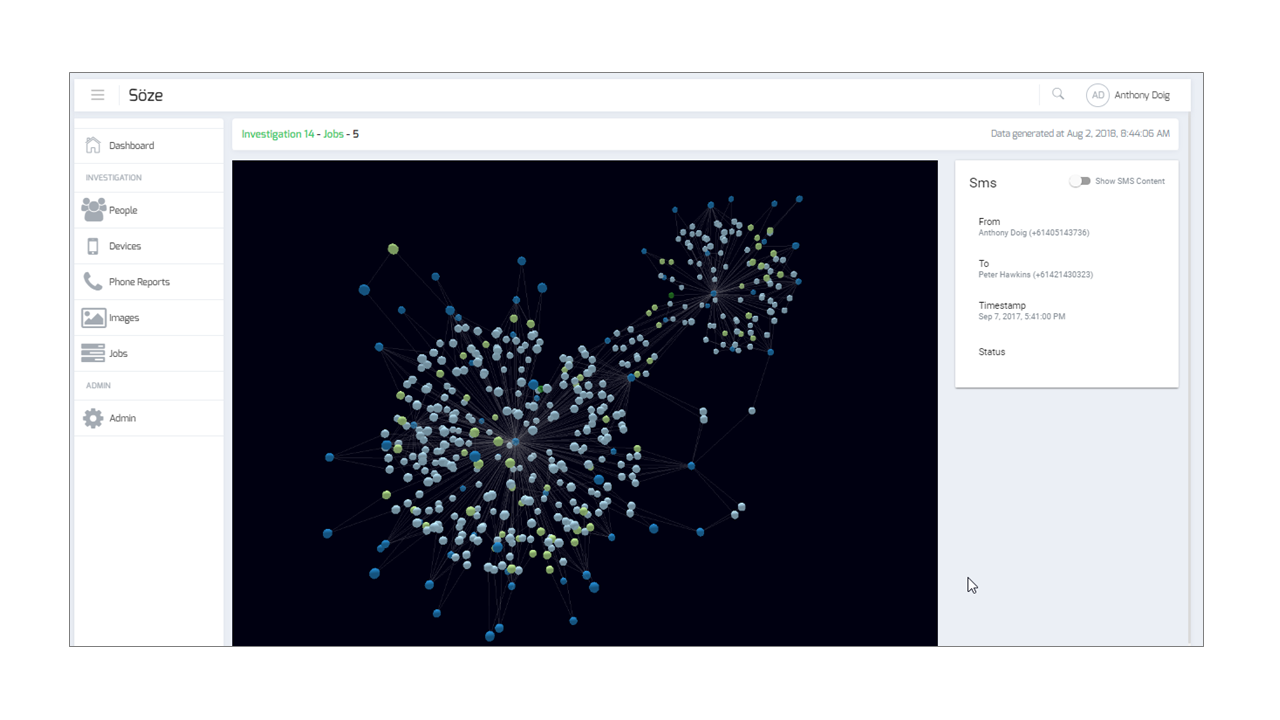The image size is (1280, 720).
Task: Open Admin menu item text
Action: tap(122, 418)
